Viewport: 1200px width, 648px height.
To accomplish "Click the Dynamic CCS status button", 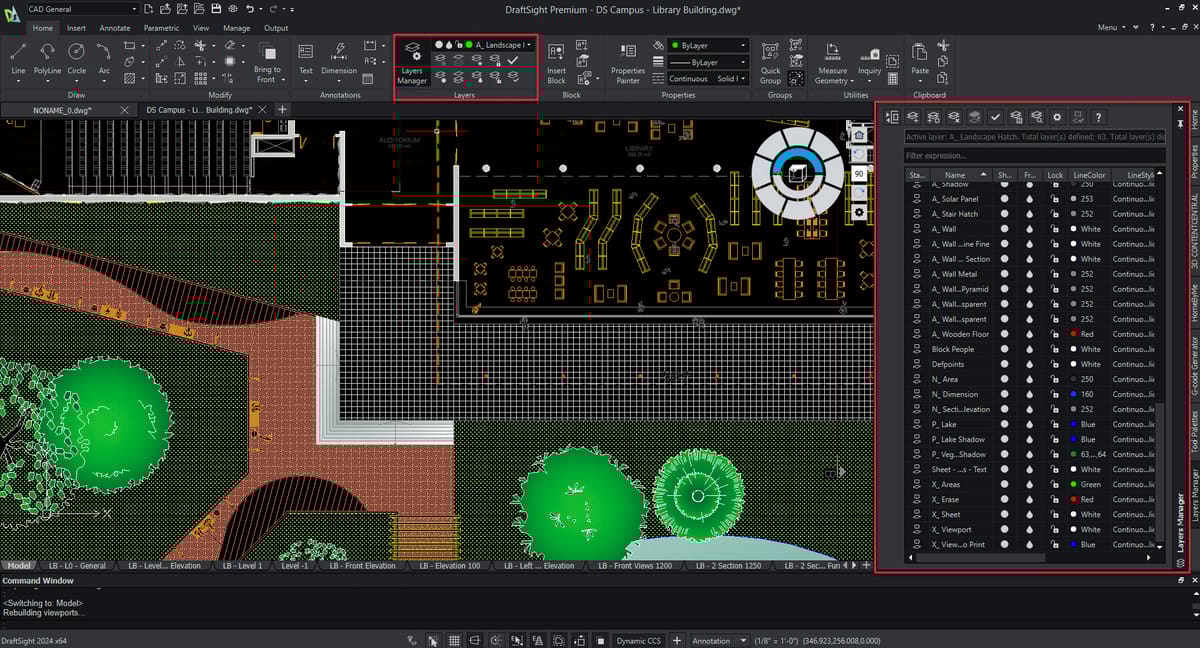I will click(638, 640).
